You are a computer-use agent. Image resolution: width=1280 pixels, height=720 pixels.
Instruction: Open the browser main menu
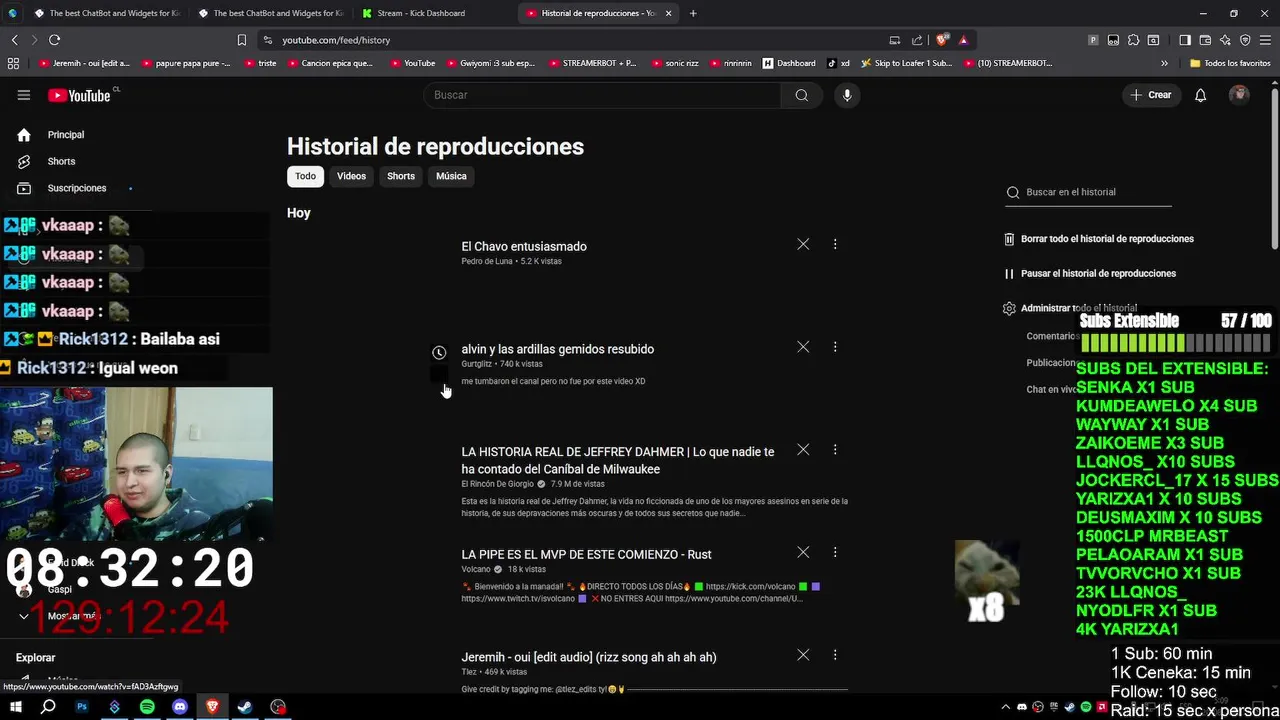pos(1266,40)
